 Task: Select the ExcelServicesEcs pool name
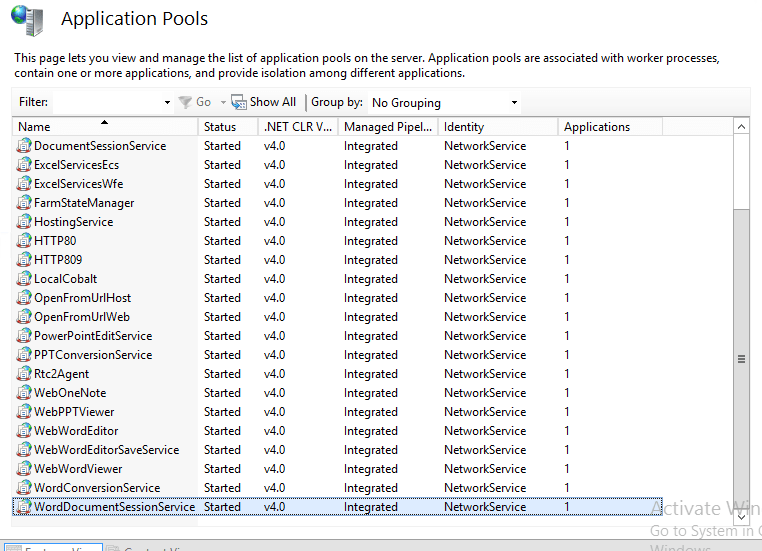pos(76,165)
